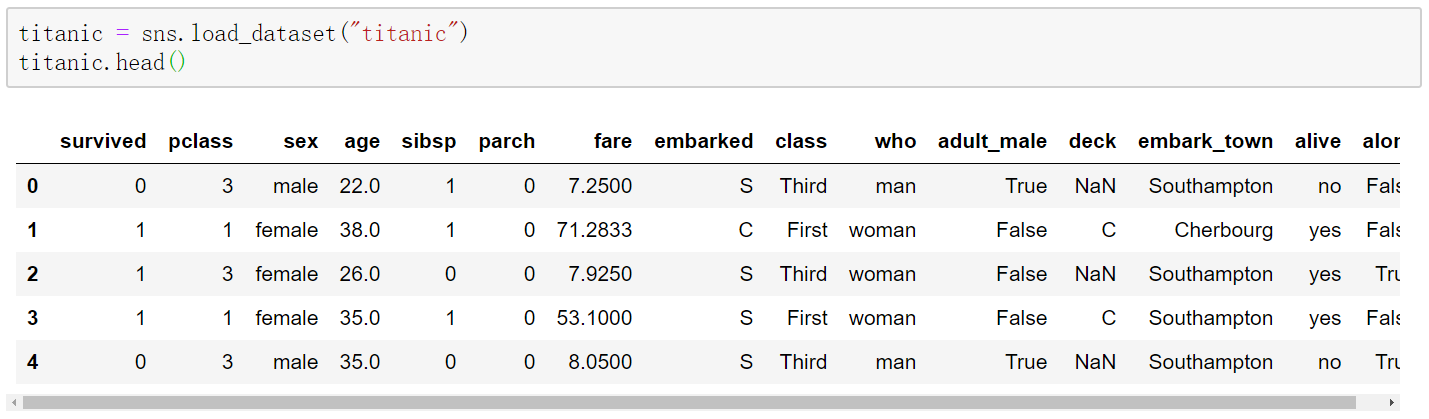Click inside the code cell input area

point(714,48)
